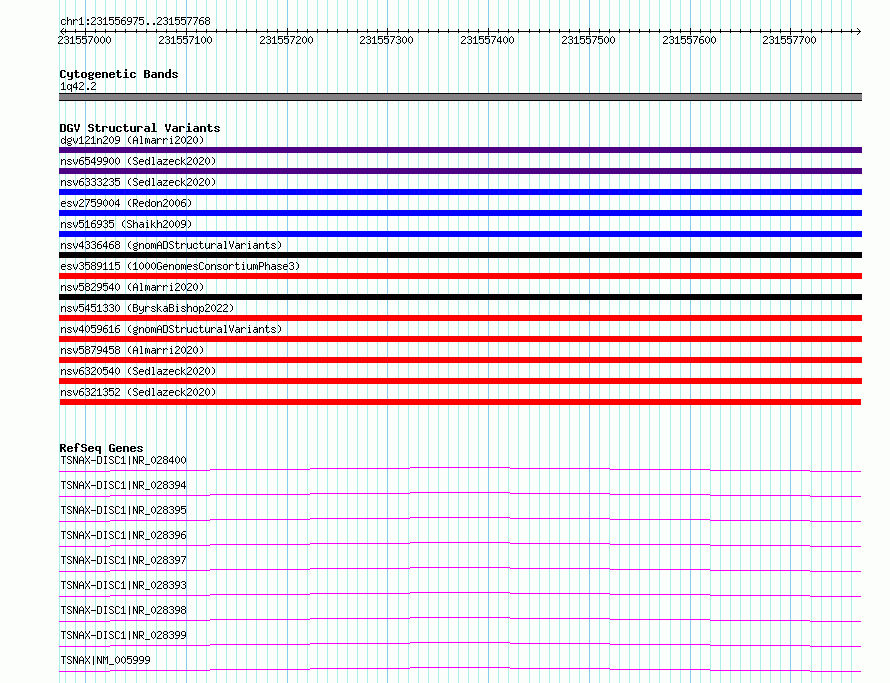Select the red bar under nsv5879458
Viewport: 890px width, 683px height.
(x=460, y=360)
